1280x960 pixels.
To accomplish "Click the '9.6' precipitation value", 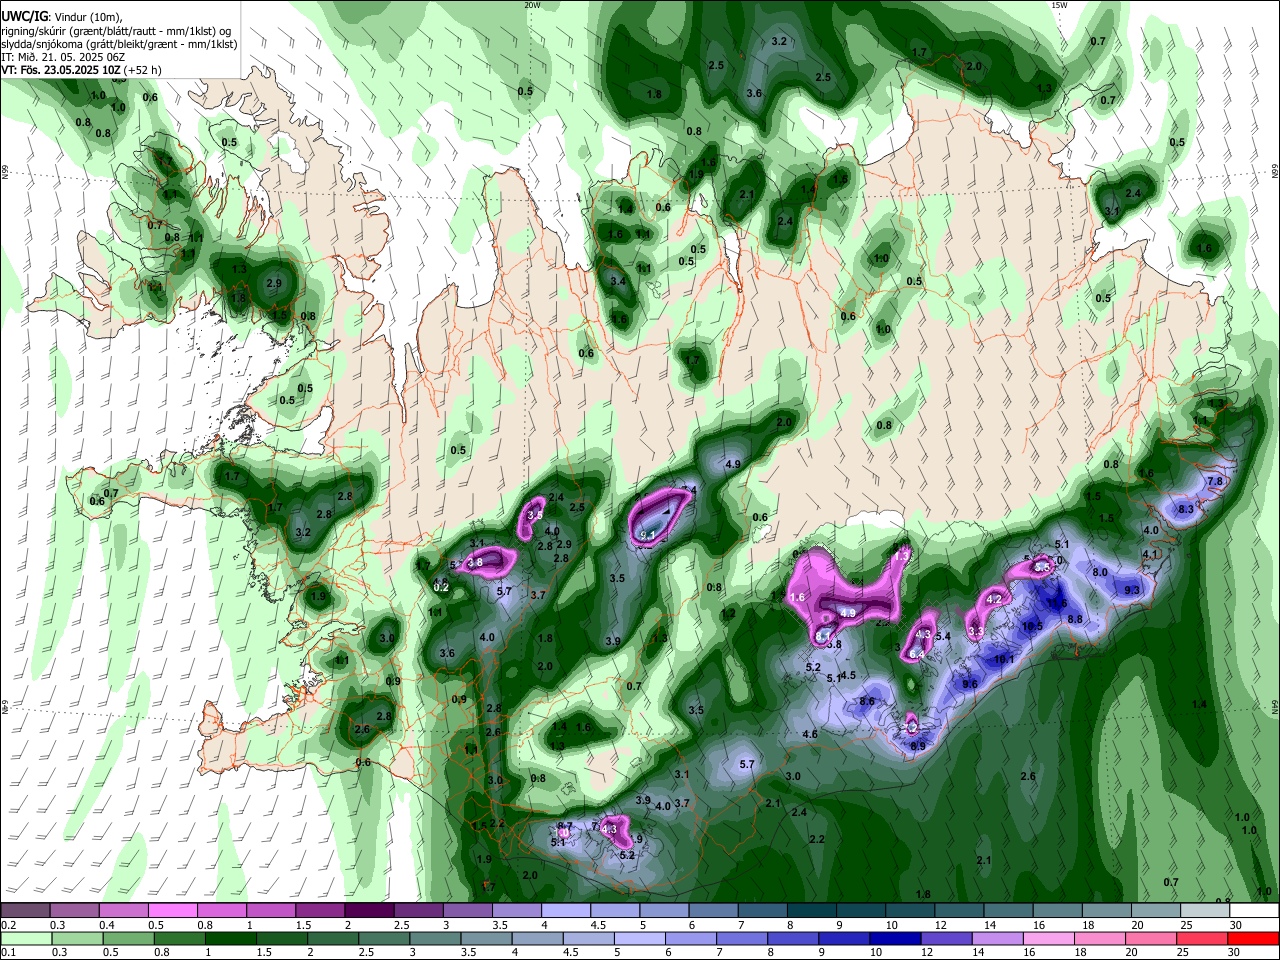I will [x=970, y=684].
